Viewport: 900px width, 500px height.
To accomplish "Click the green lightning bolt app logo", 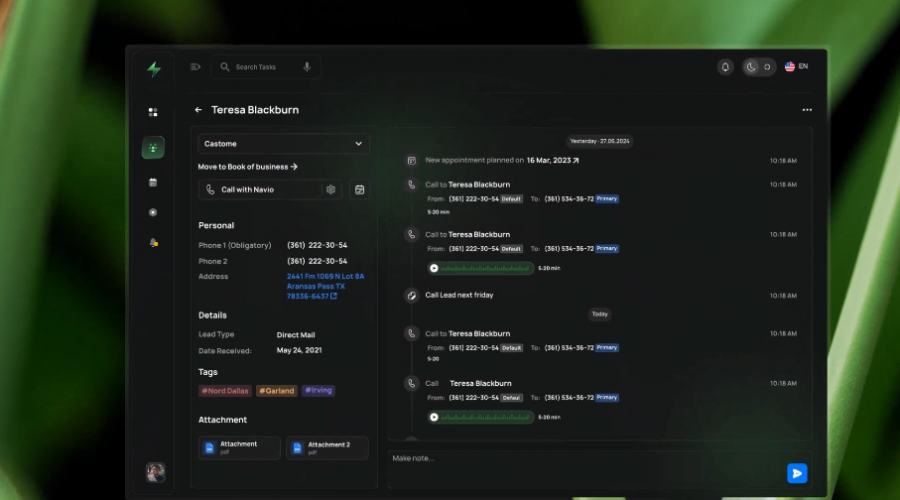I will tap(154, 69).
